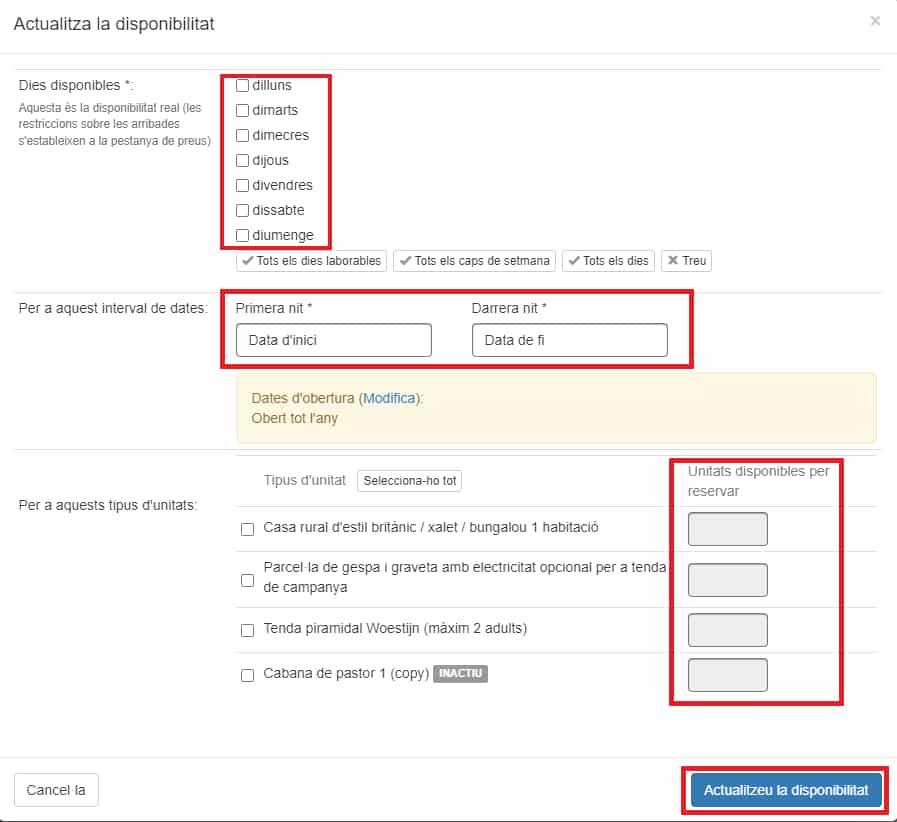The width and height of the screenshot is (897, 822).
Task: Check the Tenda piramidal Woestijn unit
Action: pyautogui.click(x=248, y=630)
